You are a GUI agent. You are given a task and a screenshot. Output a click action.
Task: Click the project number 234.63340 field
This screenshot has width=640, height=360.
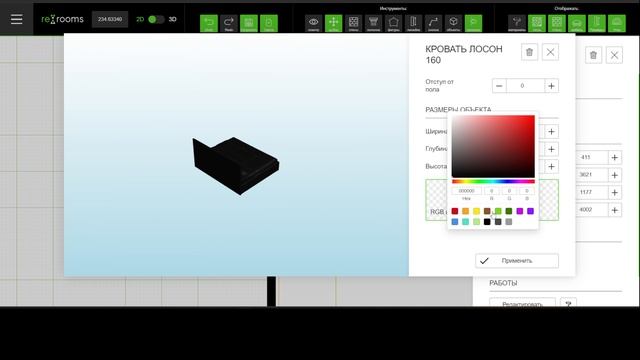click(x=110, y=19)
